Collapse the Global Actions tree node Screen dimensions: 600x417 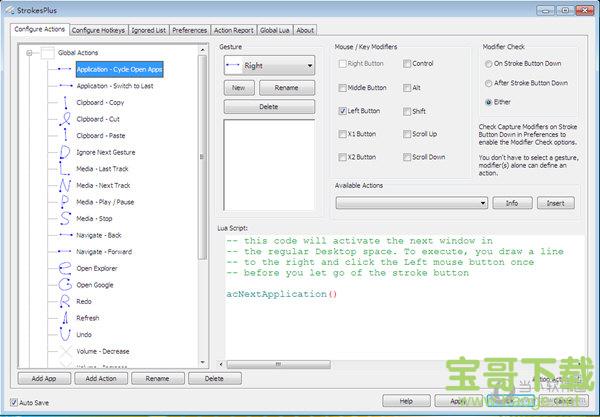coord(29,53)
